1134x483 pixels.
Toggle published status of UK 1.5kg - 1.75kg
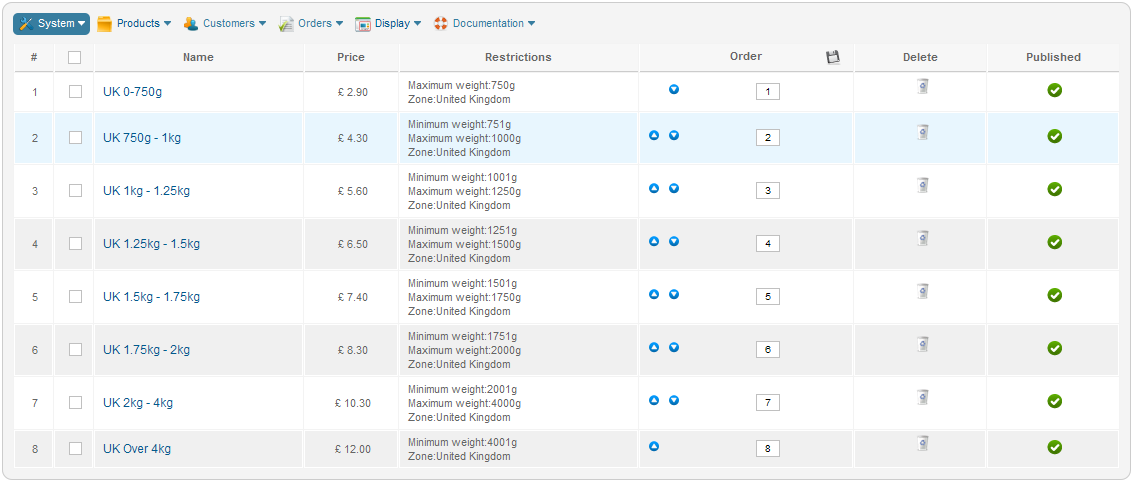pyautogui.click(x=1054, y=295)
